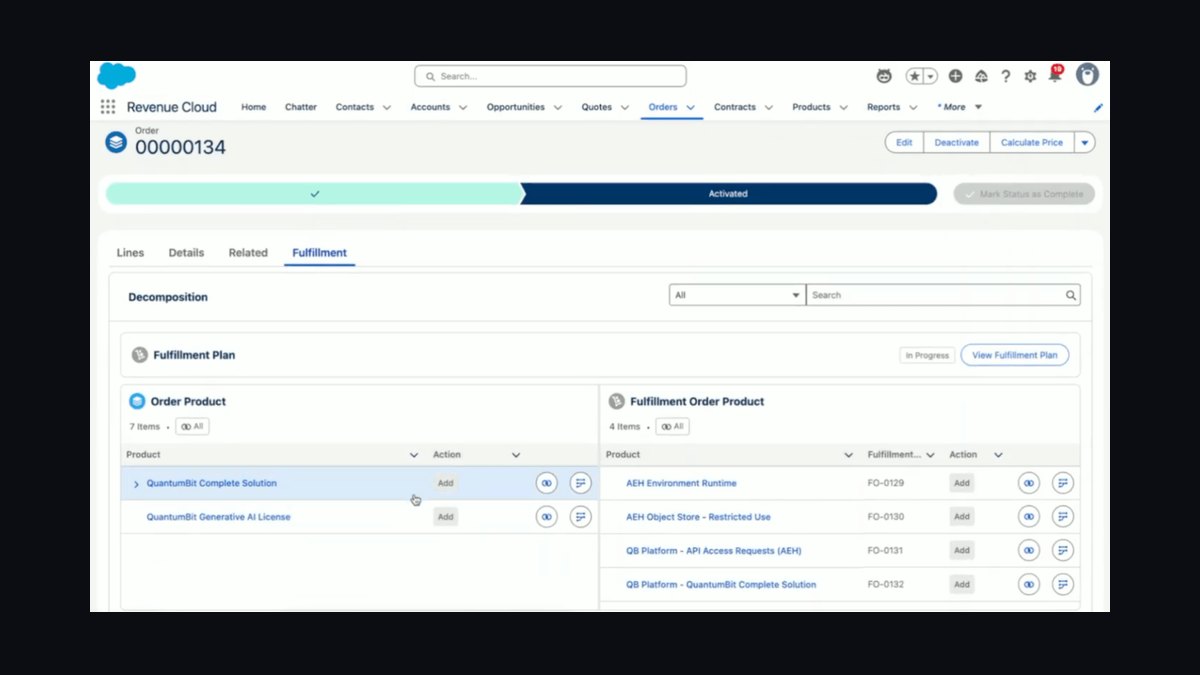Click details icon for QuantumBit Complete Solution
Screen dimensions: 1200x675
pyautogui.click(x=581, y=483)
